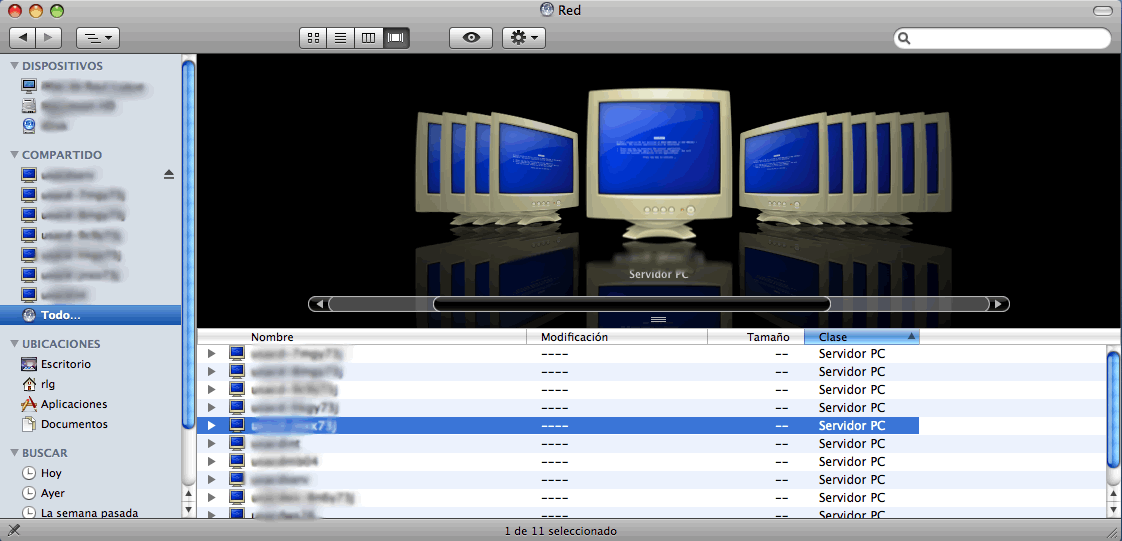Switch to icon view
The image size is (1122, 541).
pyautogui.click(x=313, y=37)
